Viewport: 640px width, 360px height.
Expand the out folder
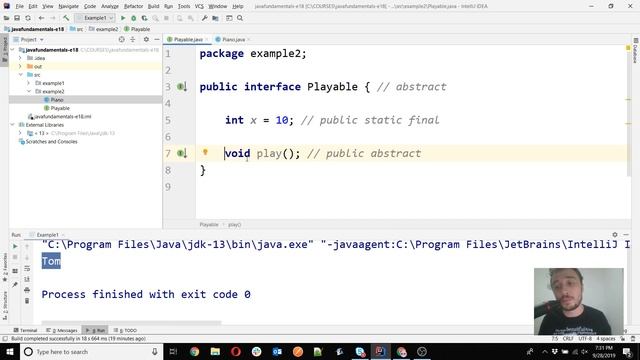pyautogui.click(x=20, y=66)
